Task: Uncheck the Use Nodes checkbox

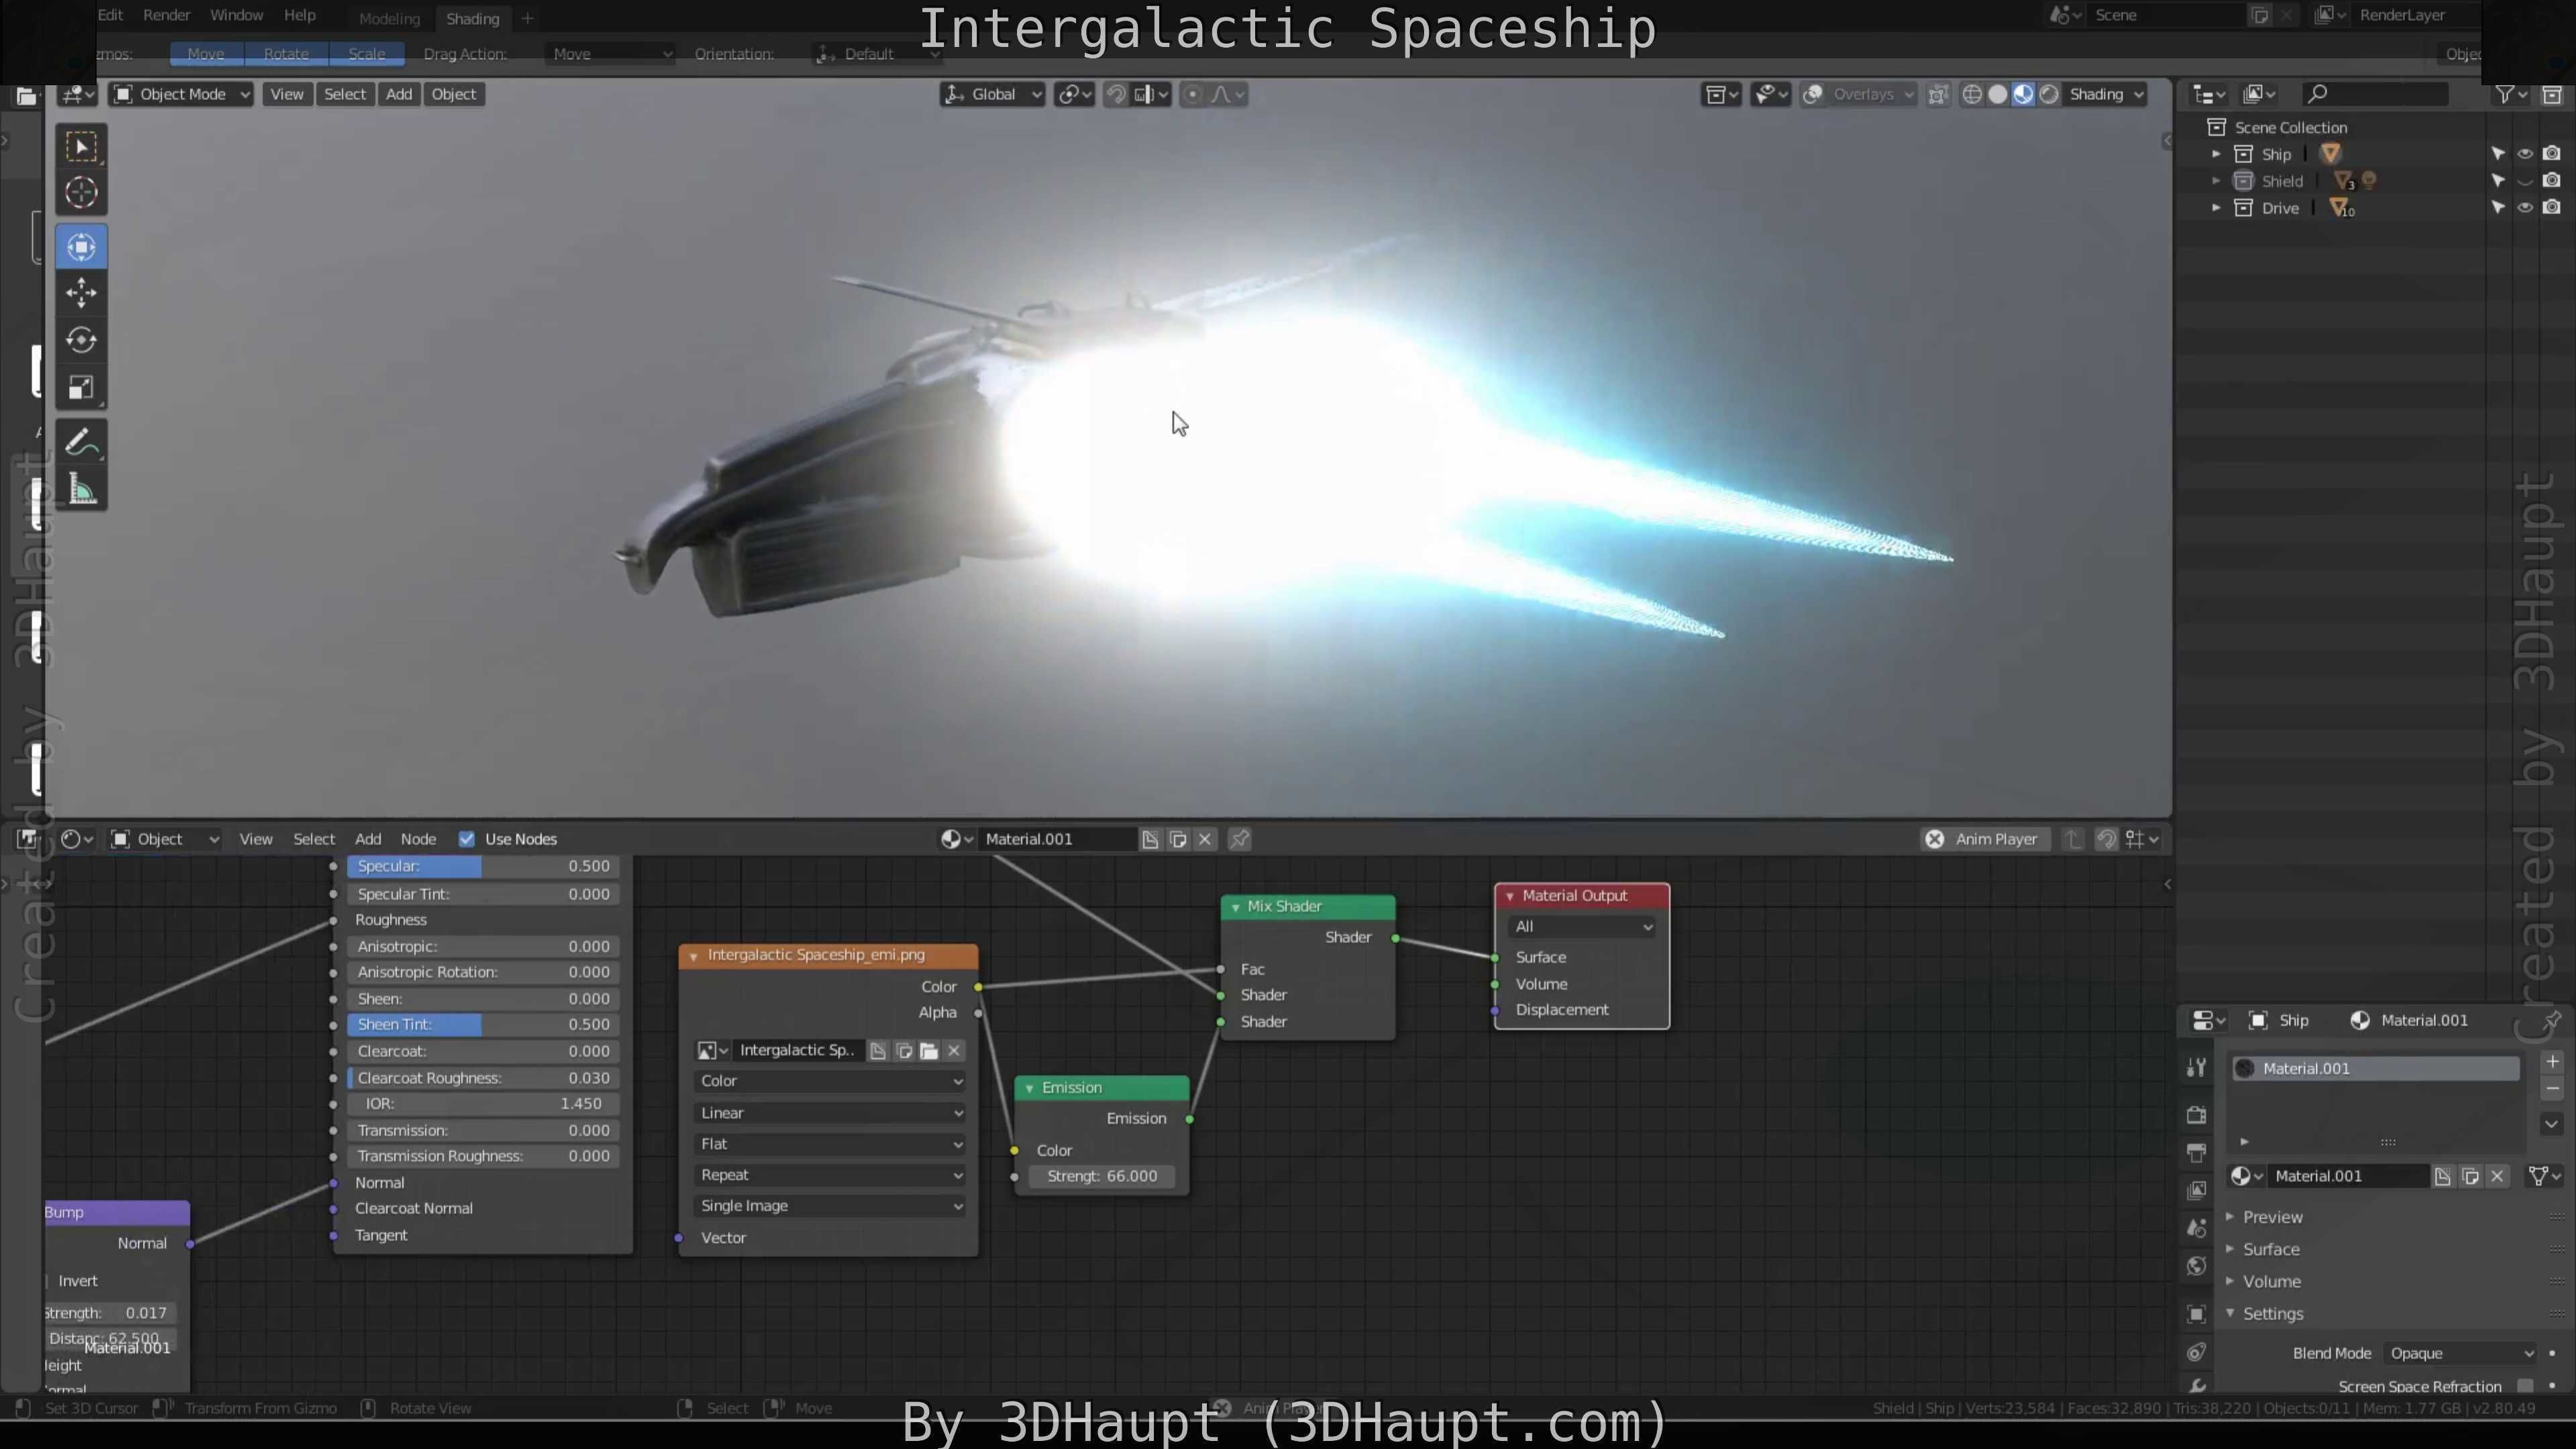Action: (466, 839)
